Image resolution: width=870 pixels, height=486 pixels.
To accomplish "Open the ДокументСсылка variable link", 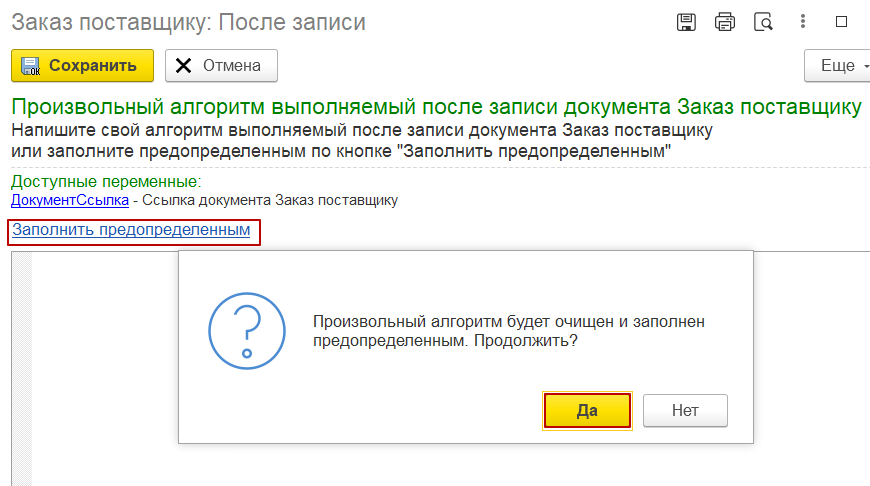I will 70,200.
